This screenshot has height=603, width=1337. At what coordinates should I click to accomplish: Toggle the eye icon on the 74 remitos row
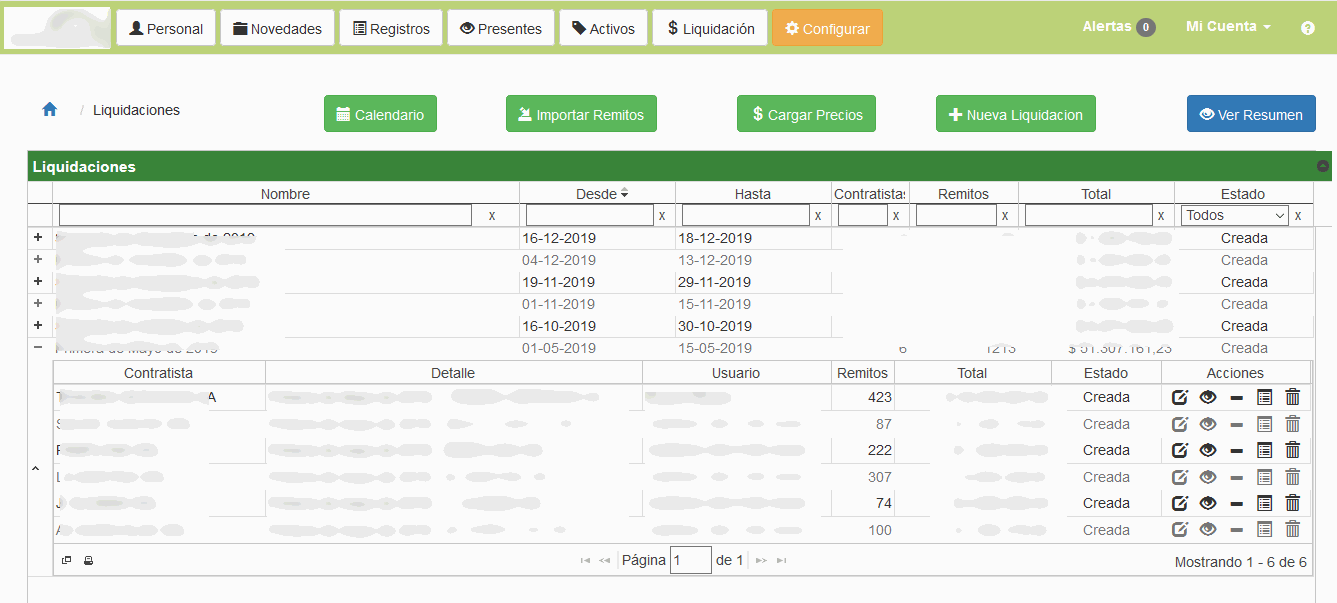[1208, 503]
